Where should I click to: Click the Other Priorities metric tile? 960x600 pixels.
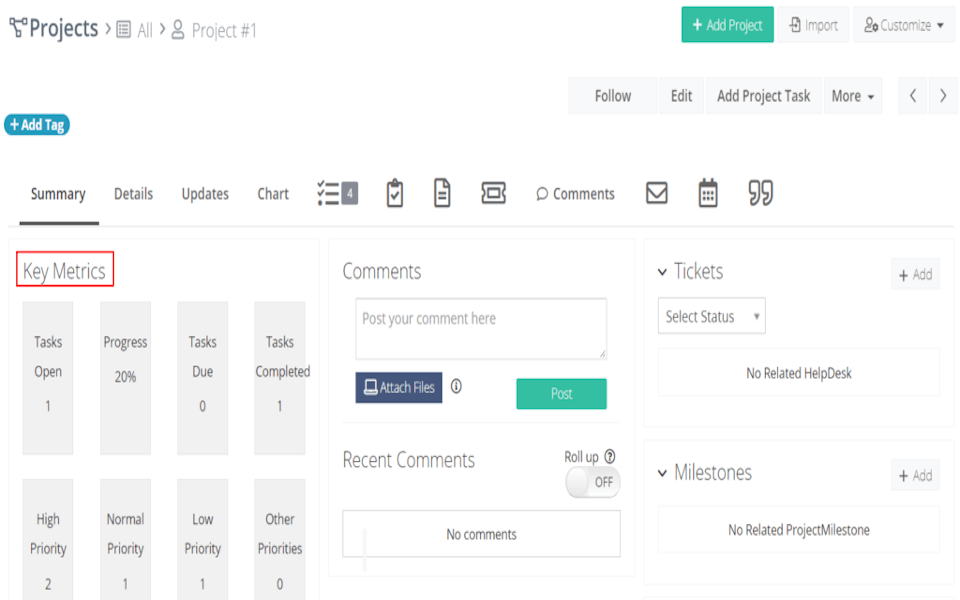pos(280,539)
